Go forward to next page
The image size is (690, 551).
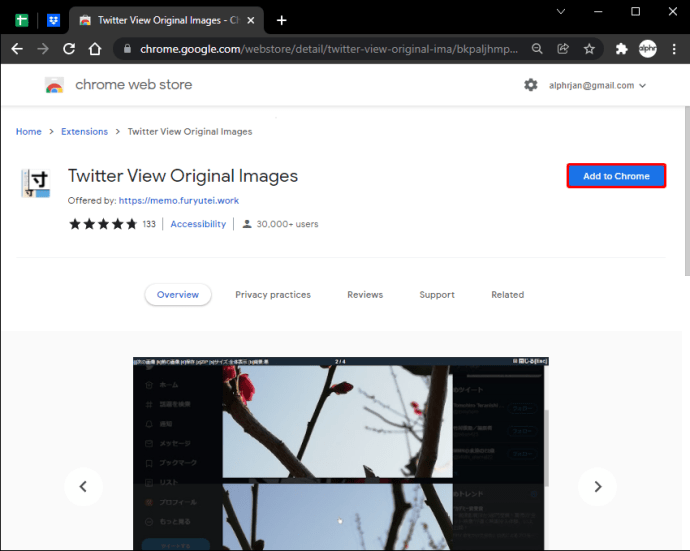point(43,49)
